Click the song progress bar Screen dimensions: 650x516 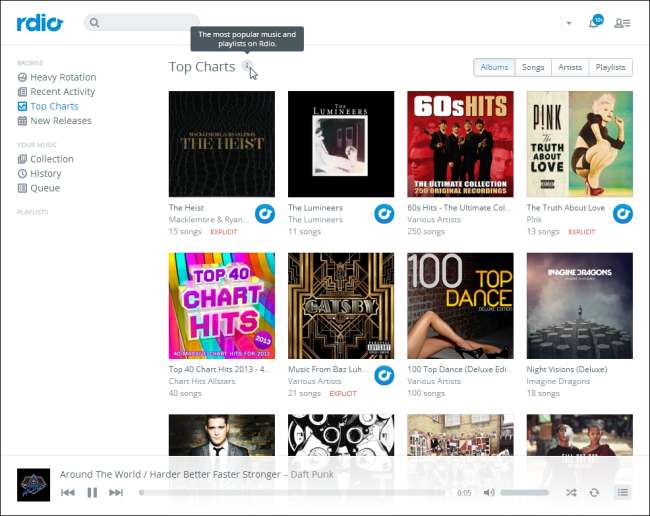pyautogui.click(x=293, y=492)
